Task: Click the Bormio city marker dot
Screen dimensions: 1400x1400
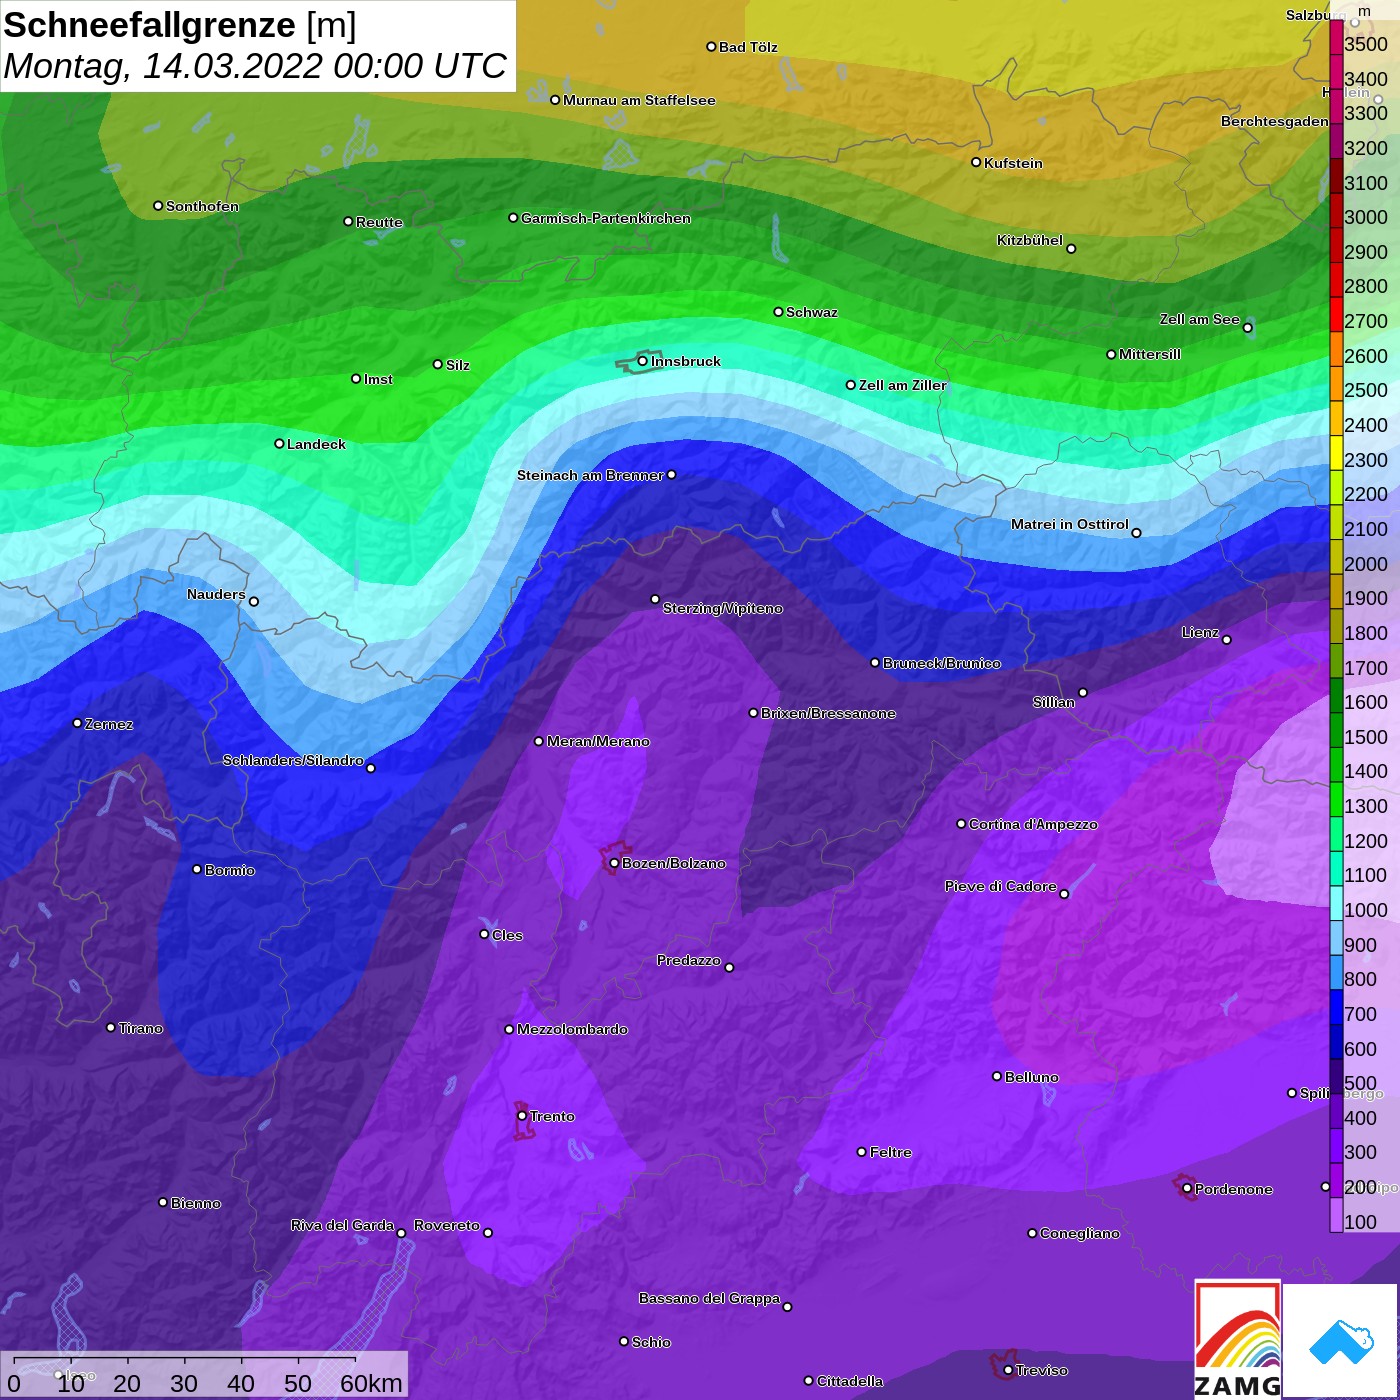Action: 197,869
